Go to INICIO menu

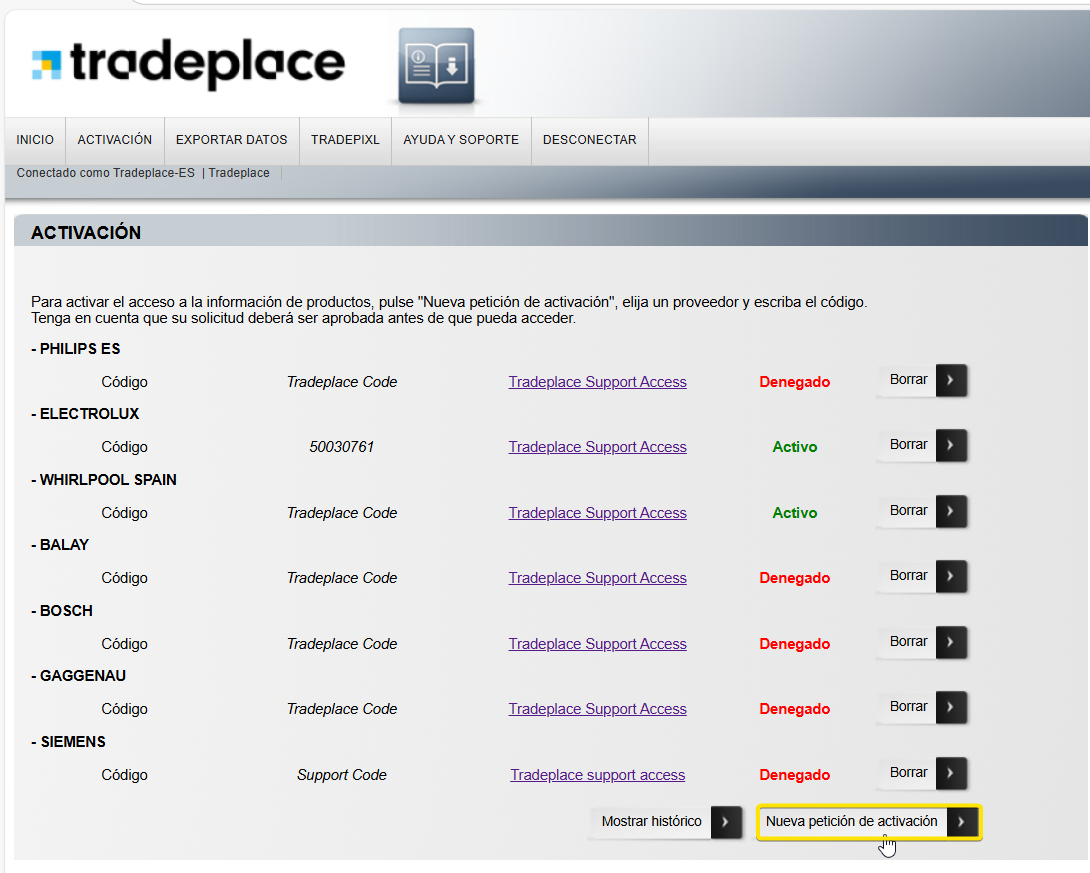35,140
